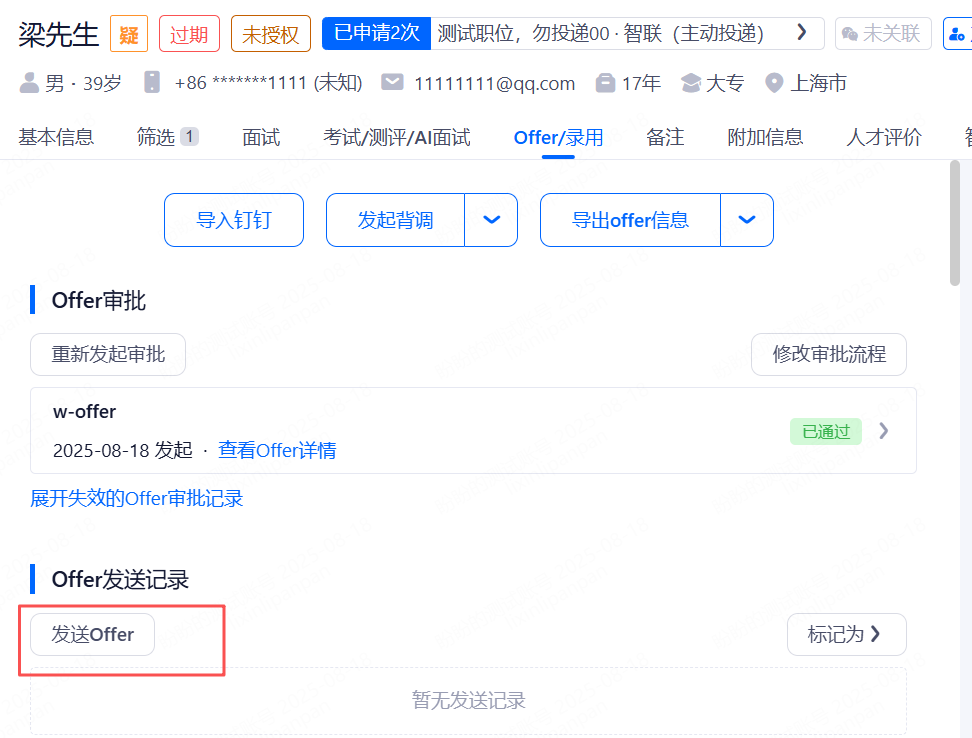Expand 展开失效的Offer审批记录 link

pos(137,498)
